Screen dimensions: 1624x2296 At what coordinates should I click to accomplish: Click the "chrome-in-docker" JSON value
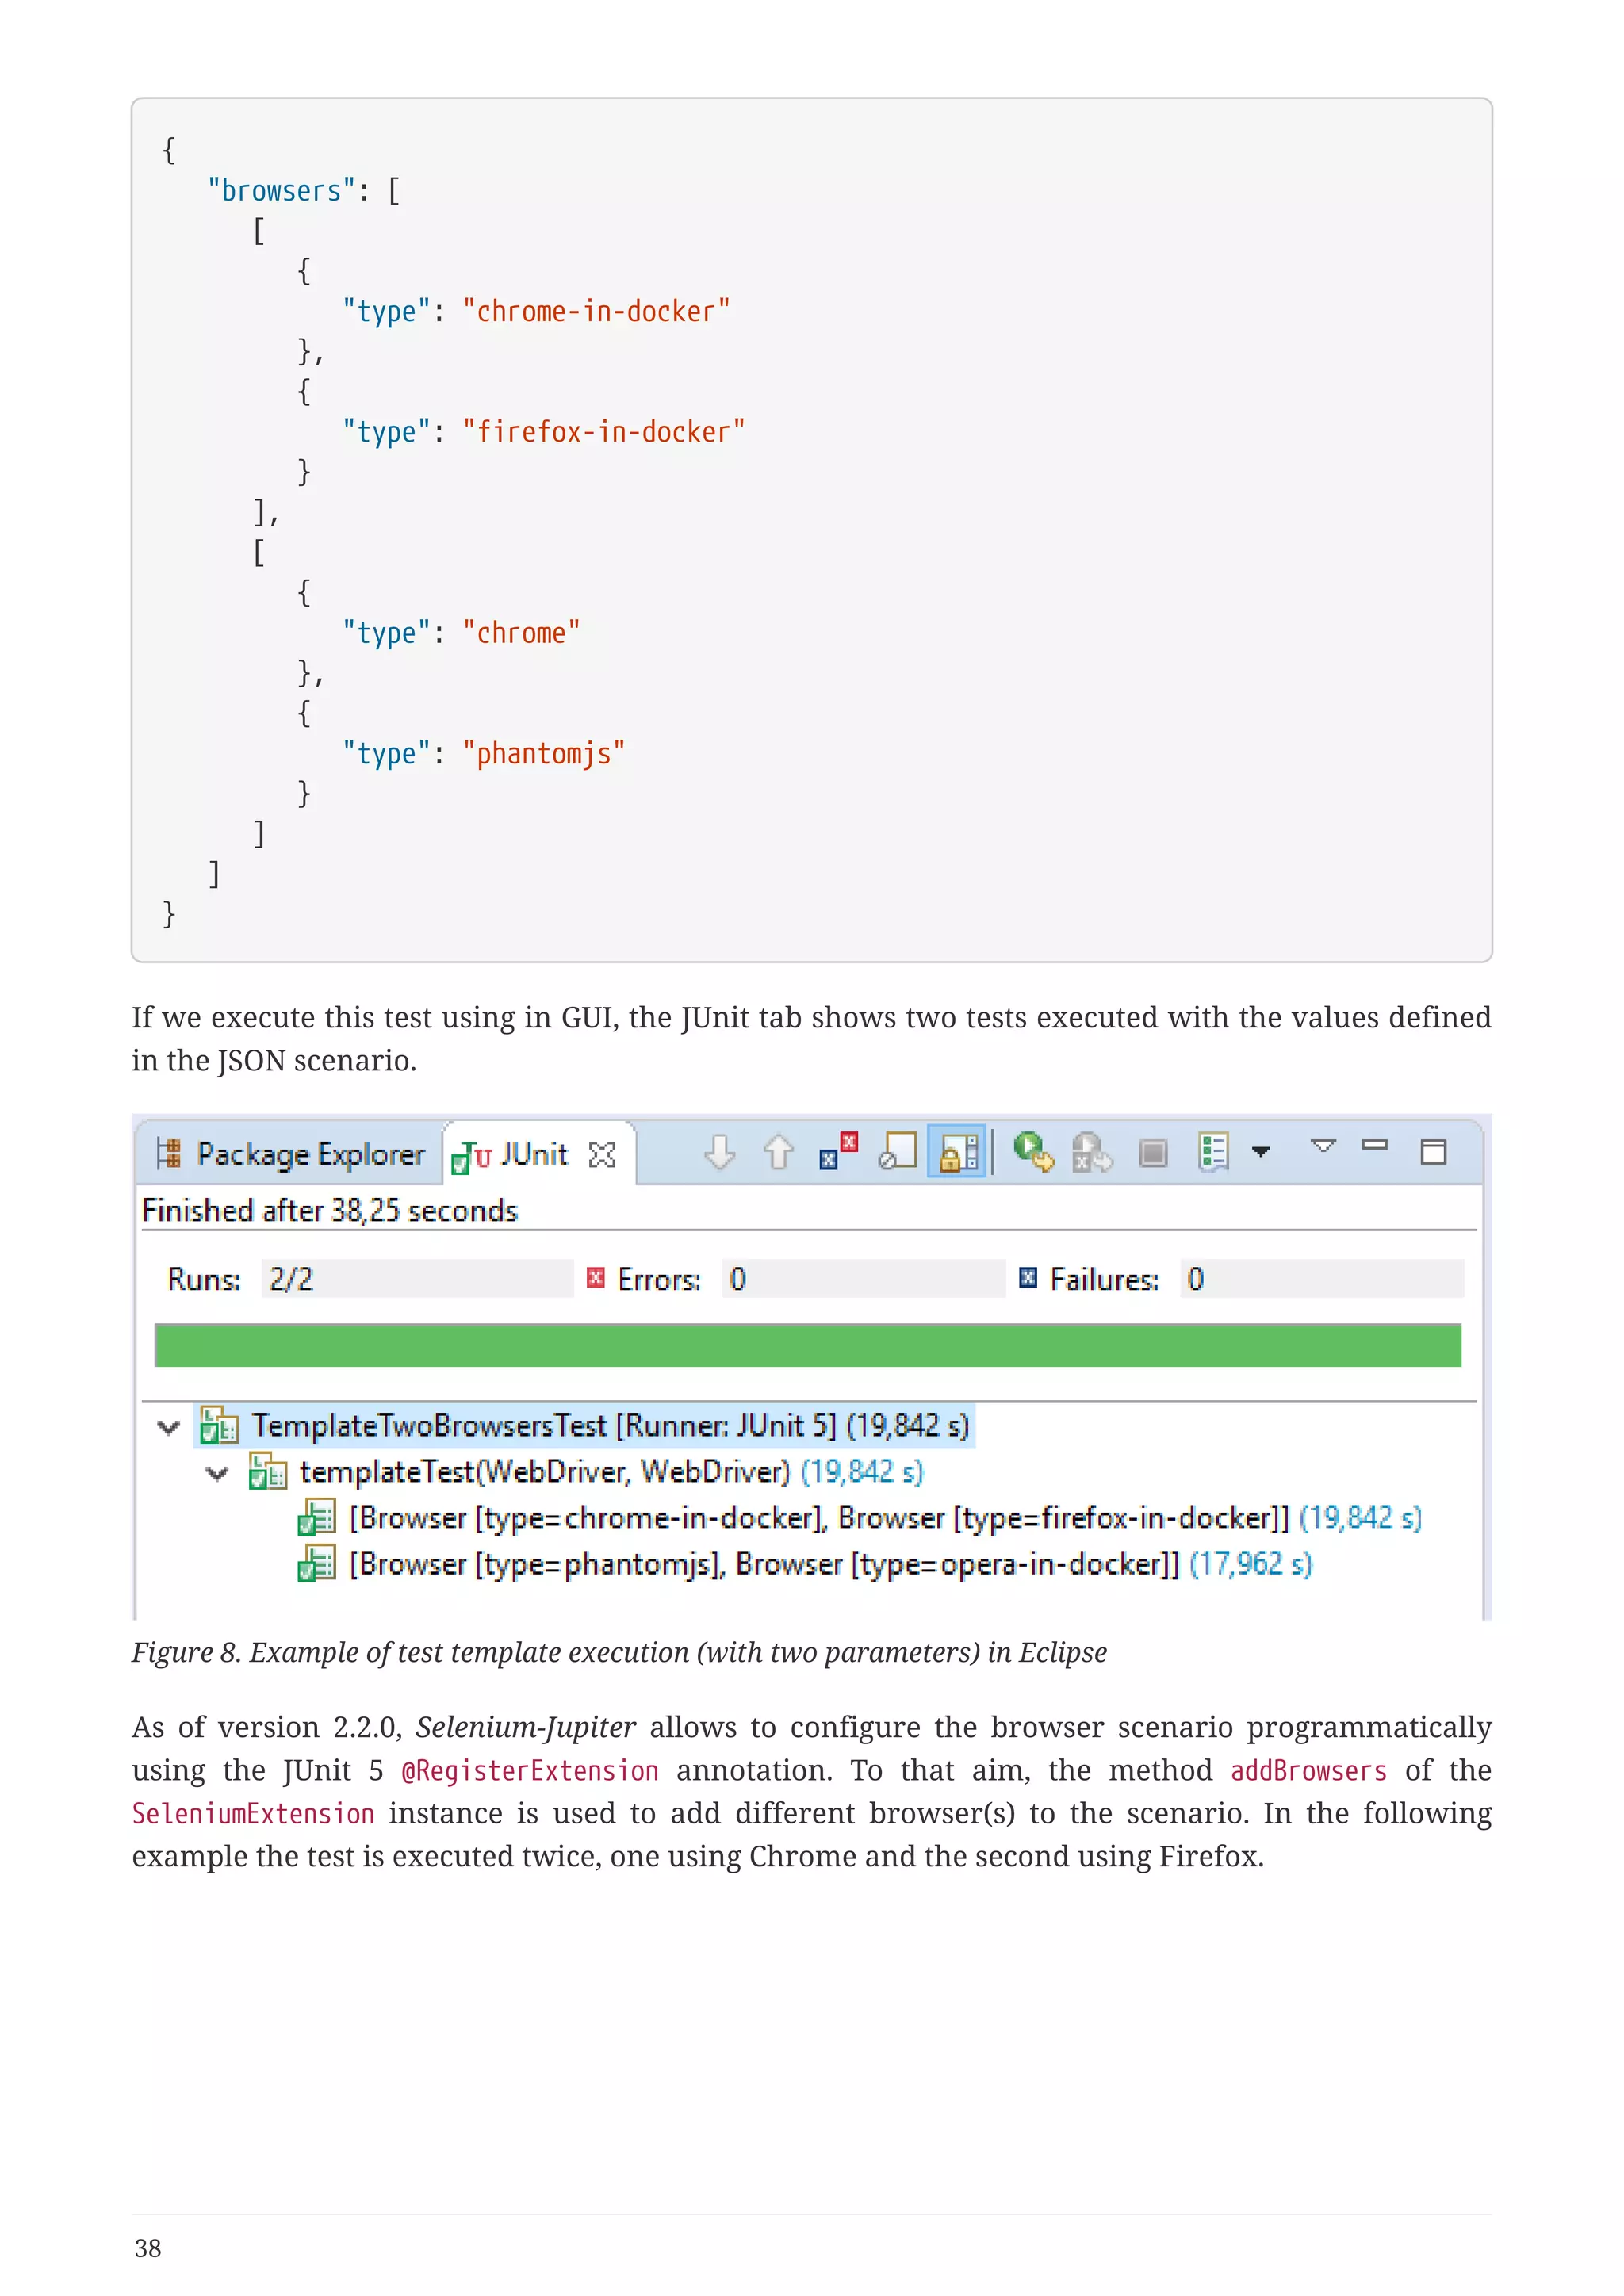597,311
